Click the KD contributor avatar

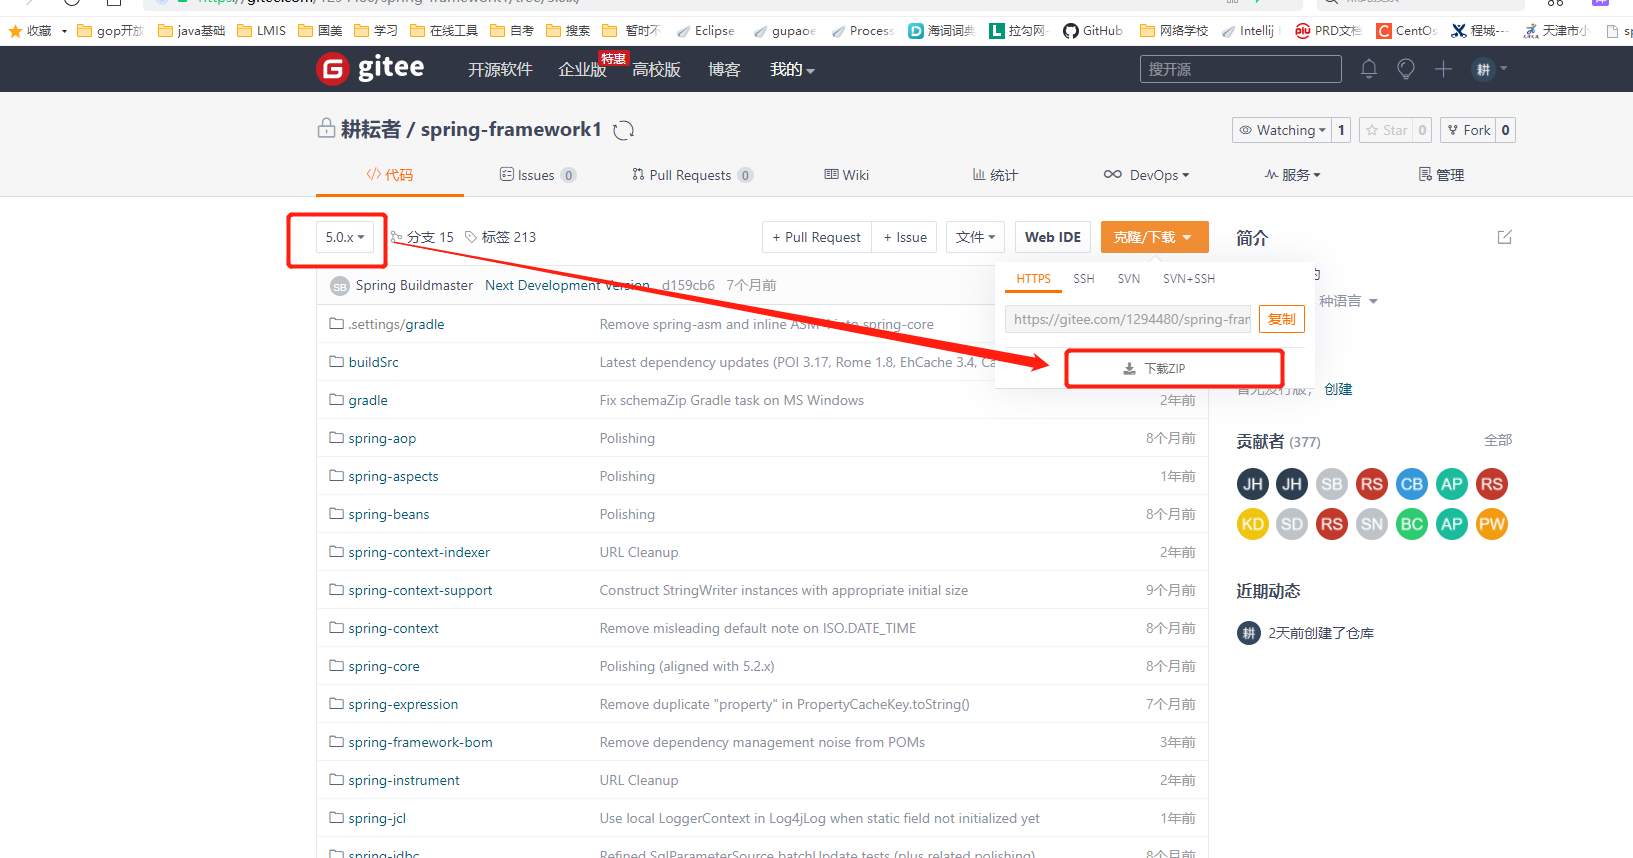click(1252, 524)
